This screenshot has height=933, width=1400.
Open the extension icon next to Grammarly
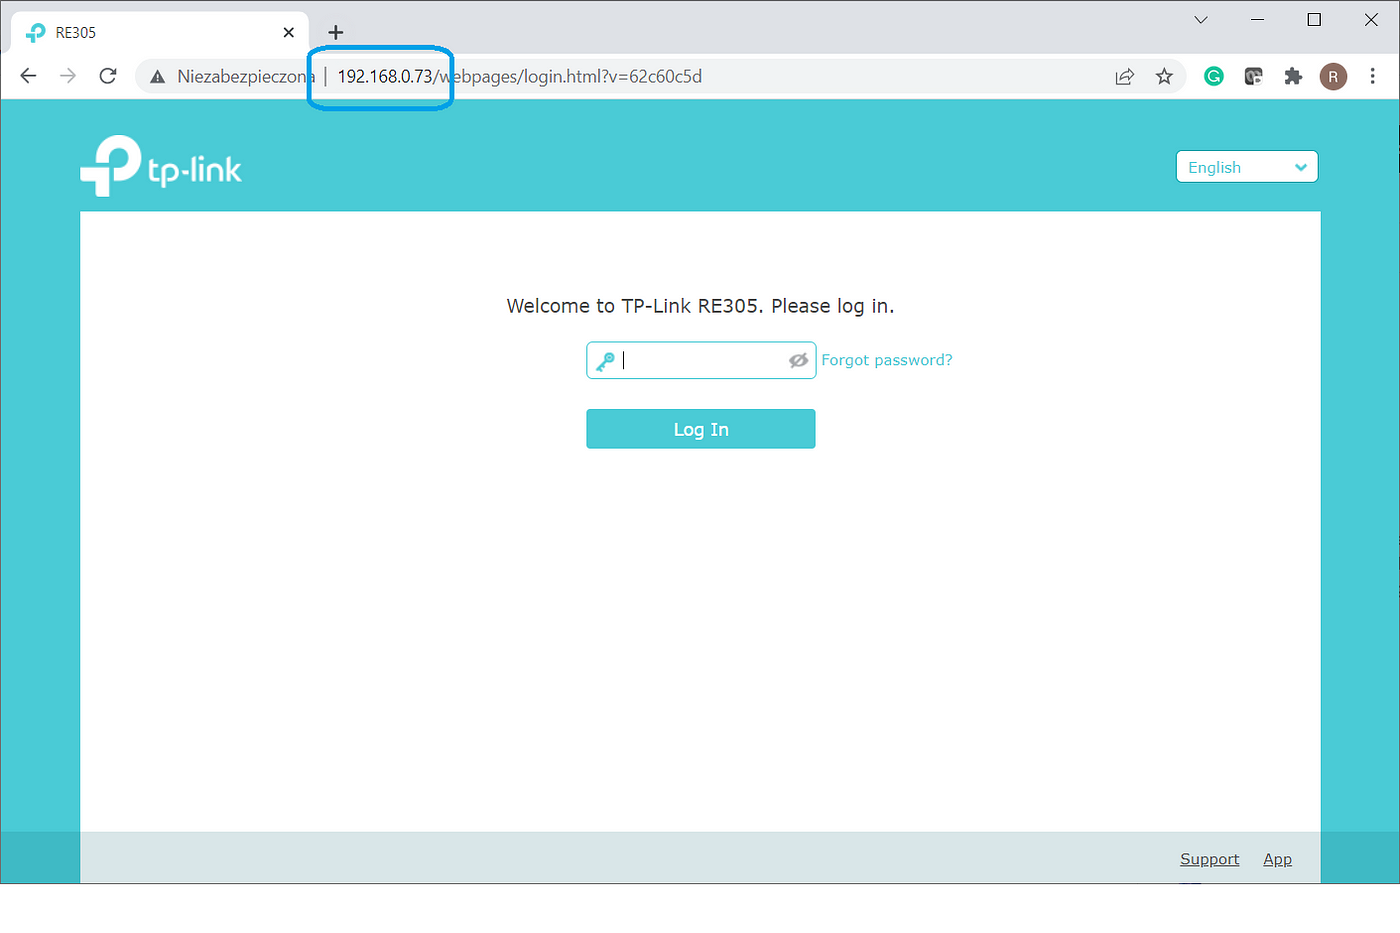coord(1253,76)
